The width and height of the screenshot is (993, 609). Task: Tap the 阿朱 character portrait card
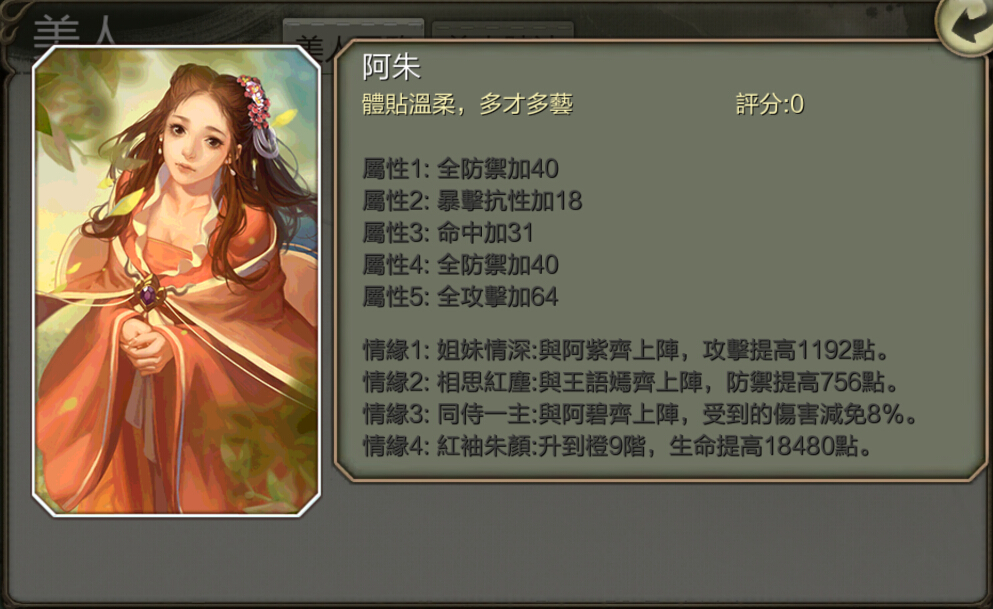[177, 281]
